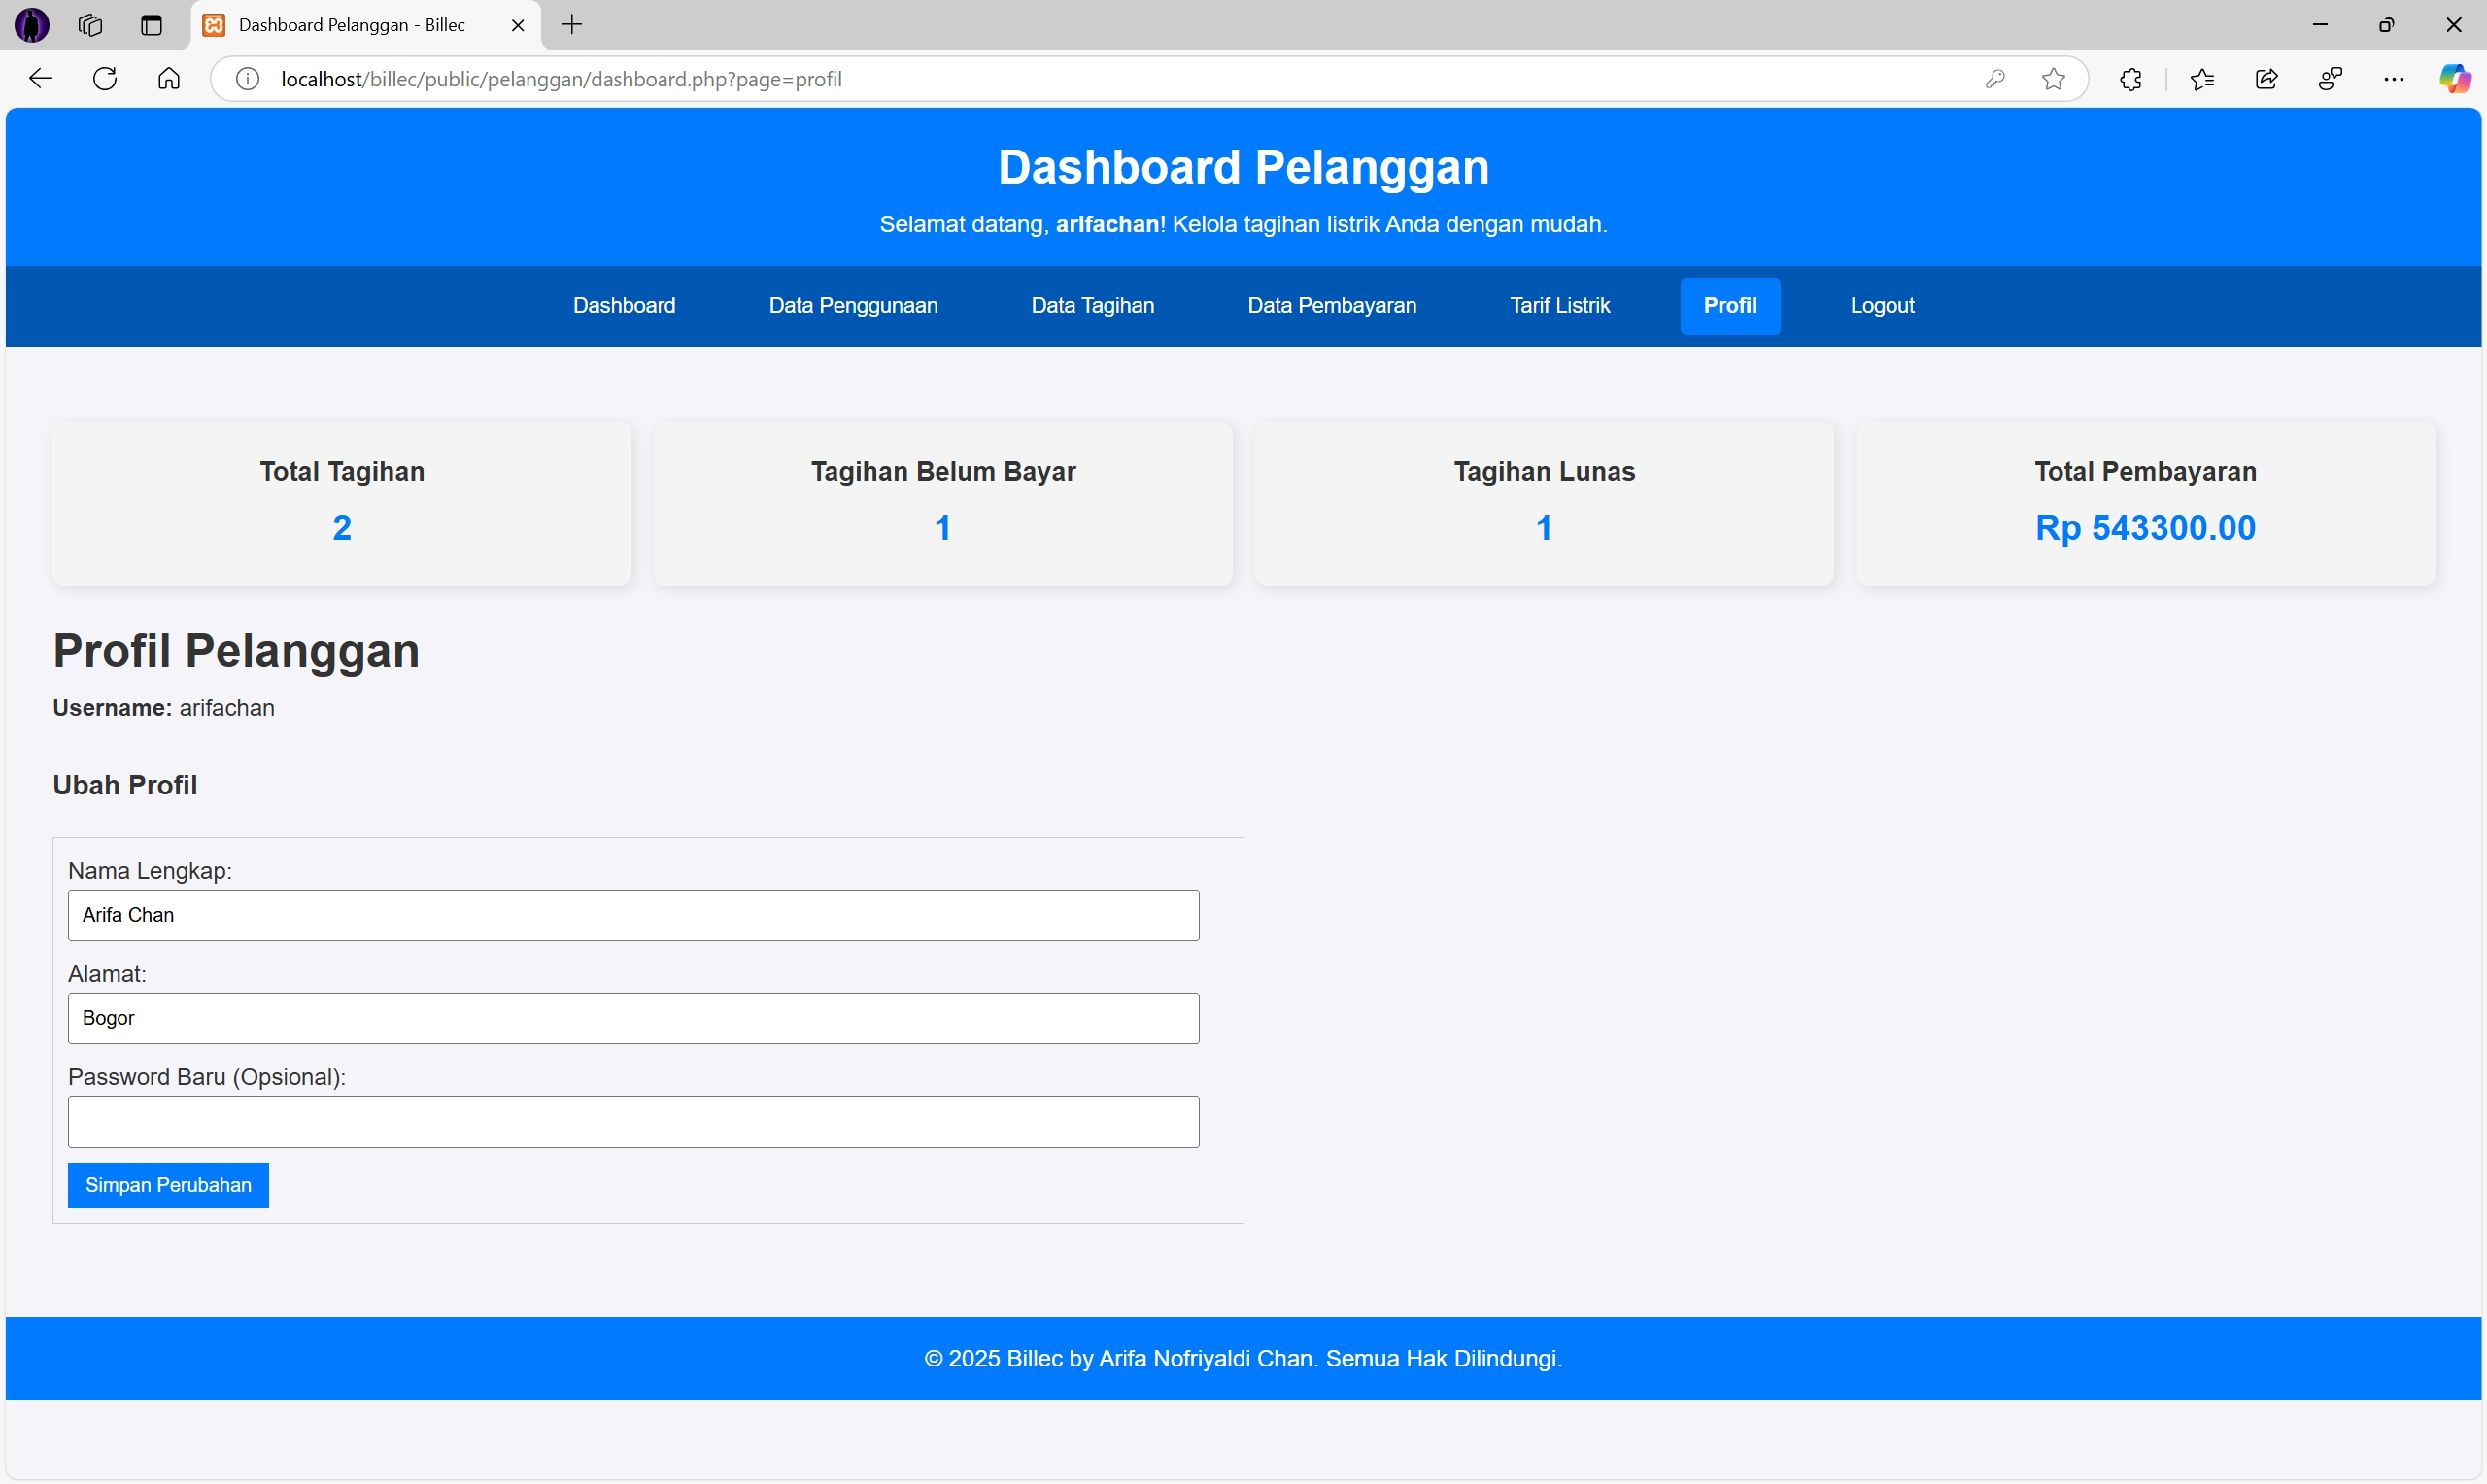Reload the page with refresh icon
This screenshot has width=2487, height=1484.
[x=105, y=79]
